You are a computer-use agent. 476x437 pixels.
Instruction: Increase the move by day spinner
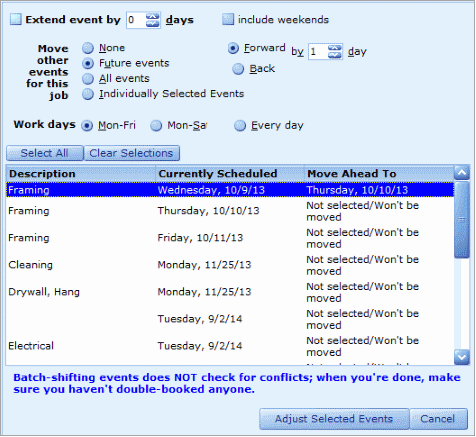point(335,48)
